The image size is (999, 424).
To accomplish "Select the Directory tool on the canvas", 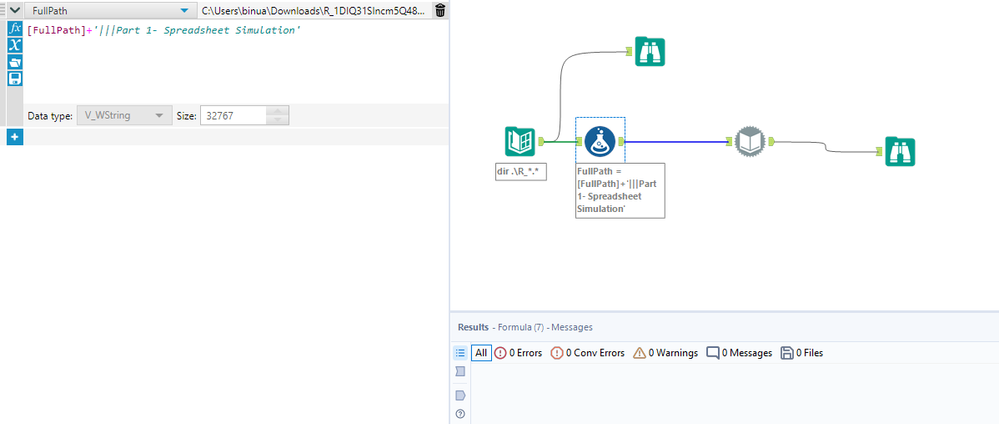I will (520, 142).
